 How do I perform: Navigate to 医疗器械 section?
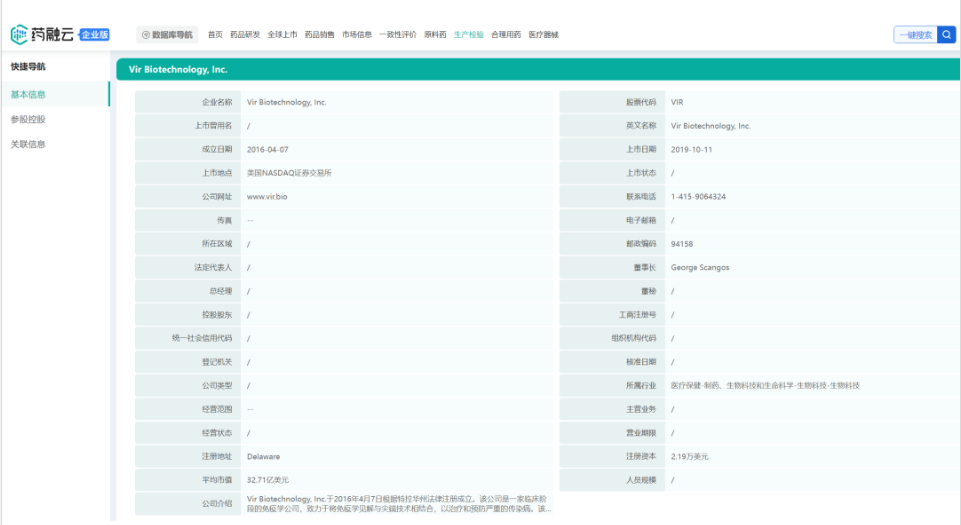pyautogui.click(x=544, y=35)
